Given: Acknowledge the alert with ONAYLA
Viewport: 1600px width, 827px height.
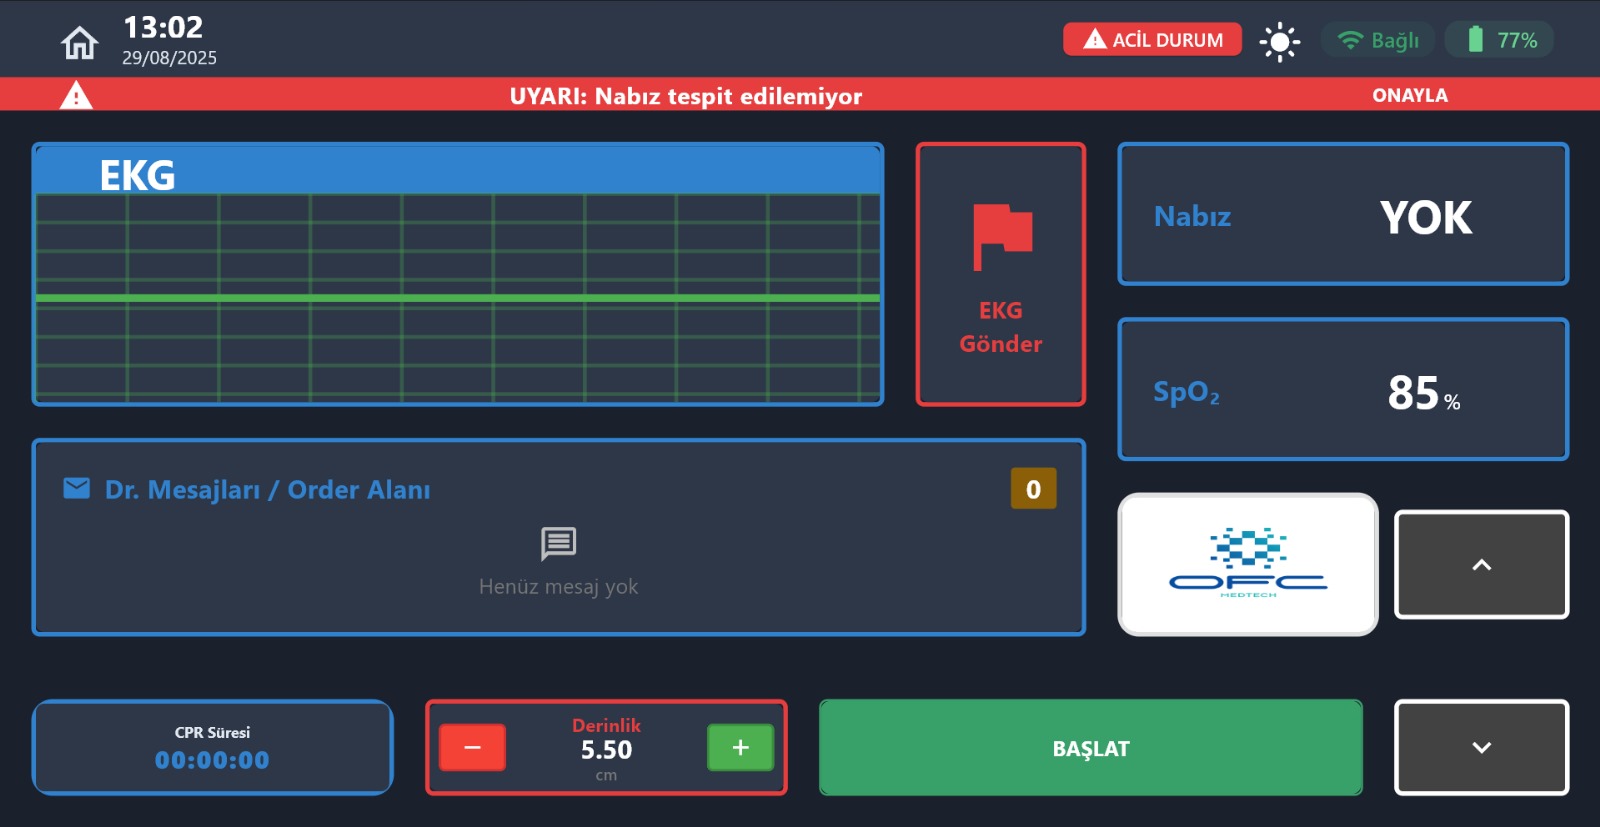Looking at the screenshot, I should [x=1409, y=96].
